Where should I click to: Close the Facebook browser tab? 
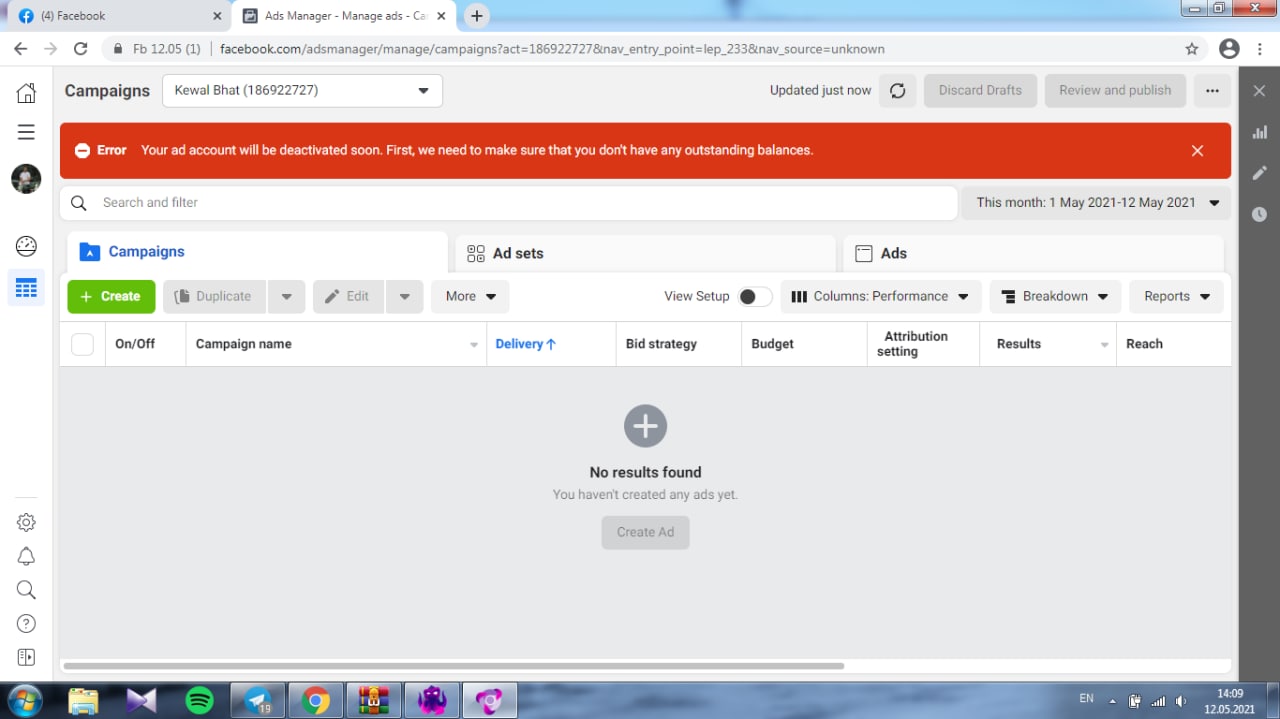point(217,16)
